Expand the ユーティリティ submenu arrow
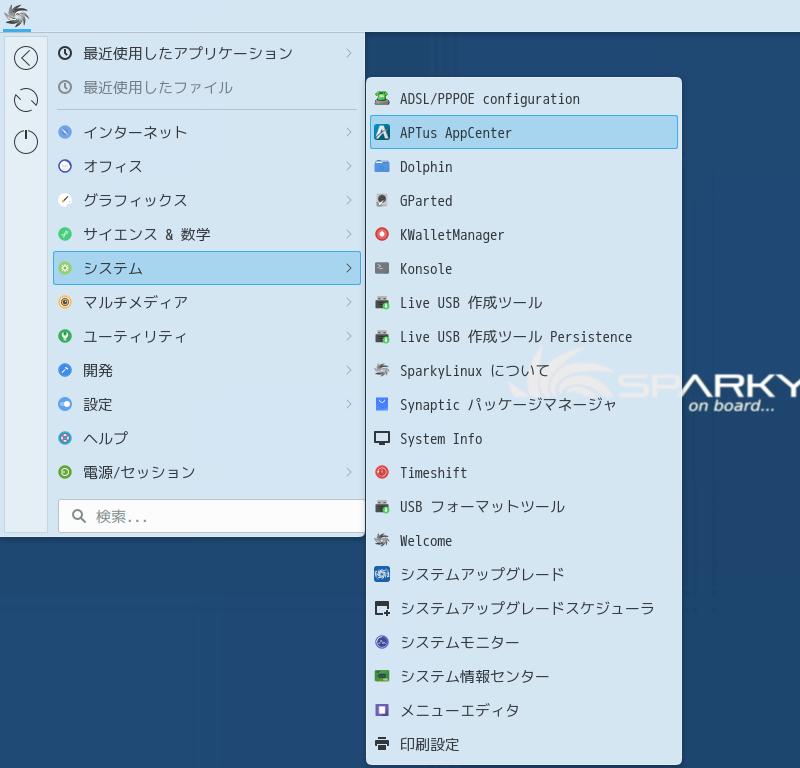Screen dimensions: 800x768 point(349,336)
